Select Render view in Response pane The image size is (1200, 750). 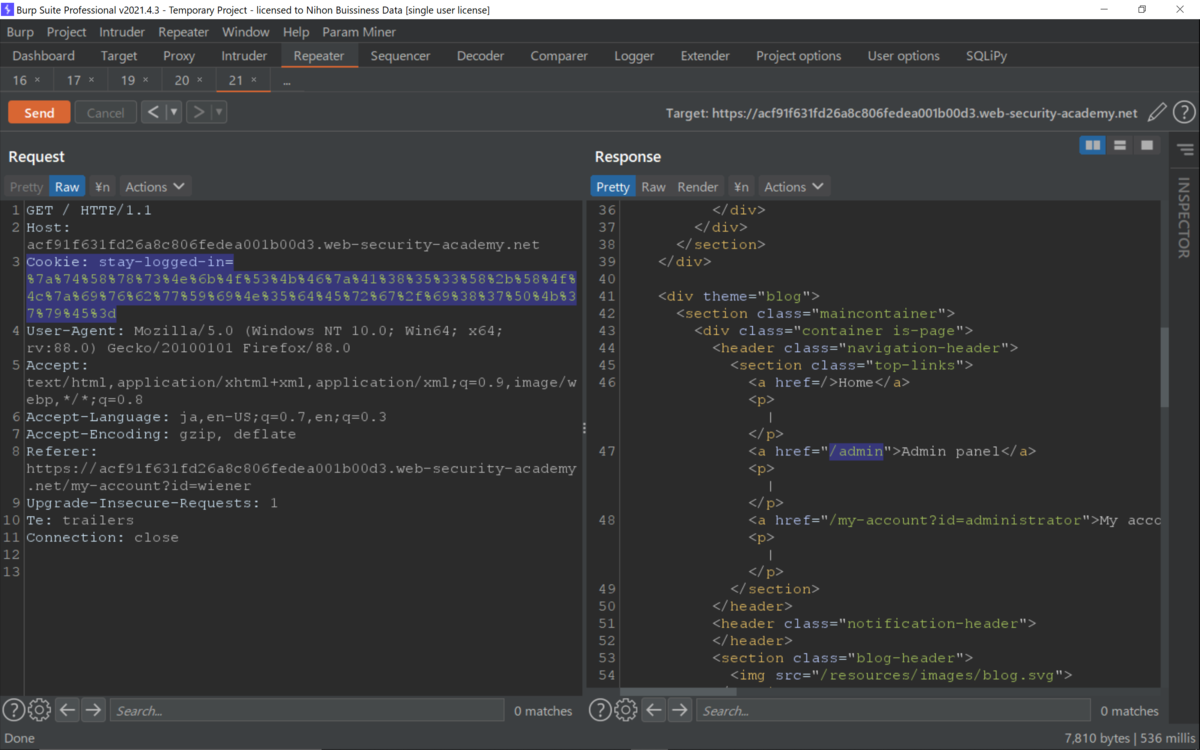click(x=698, y=187)
